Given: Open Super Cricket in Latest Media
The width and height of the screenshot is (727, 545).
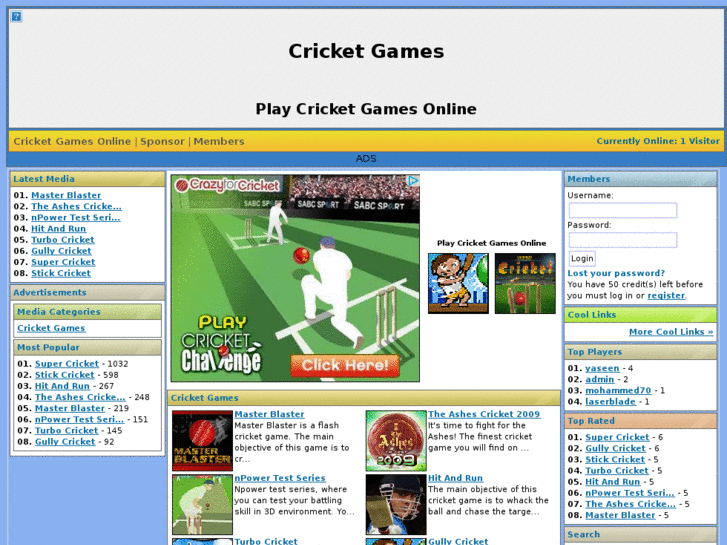Looking at the screenshot, I should click(x=63, y=262).
